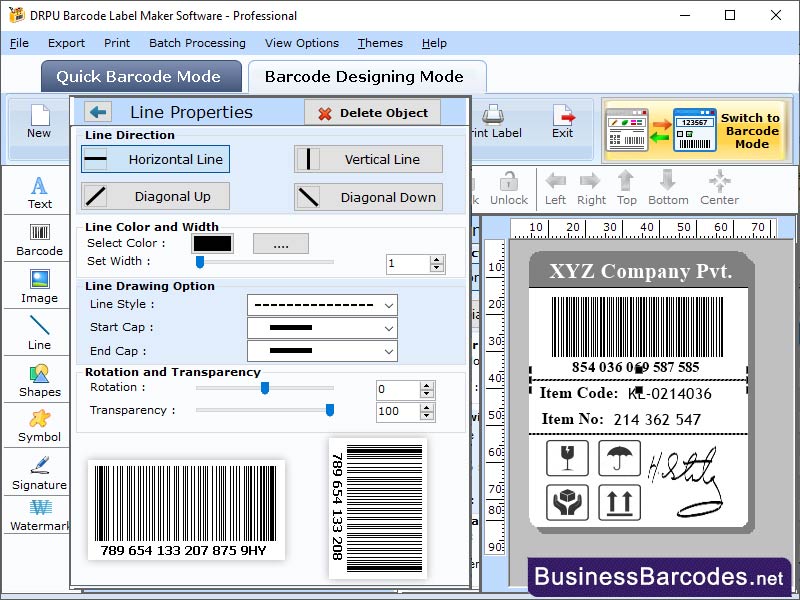
Task: Click the fragile glass symbol on label
Action: pyautogui.click(x=567, y=458)
